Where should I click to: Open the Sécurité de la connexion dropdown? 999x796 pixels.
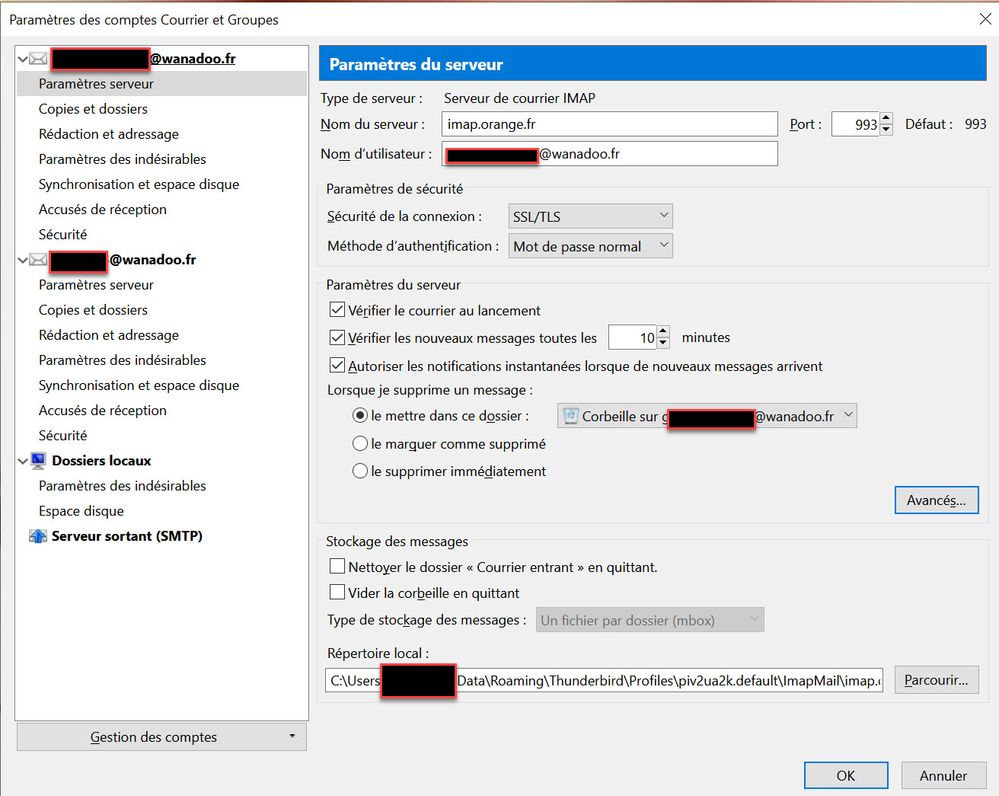point(589,216)
